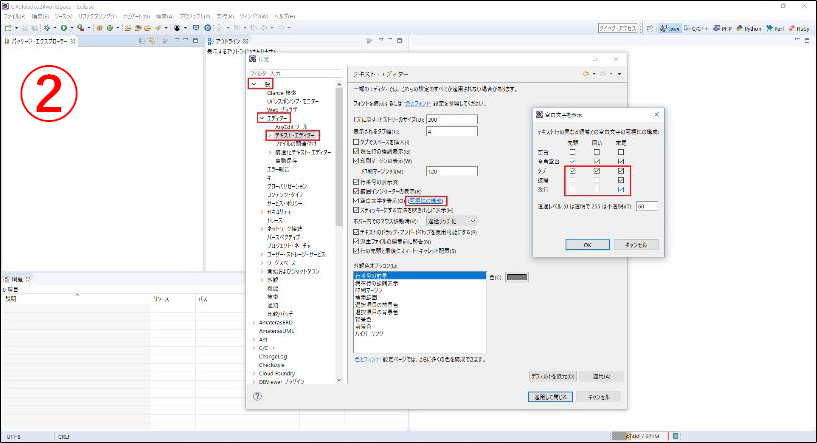Collapse the 一般 (General) tree node

(255, 86)
